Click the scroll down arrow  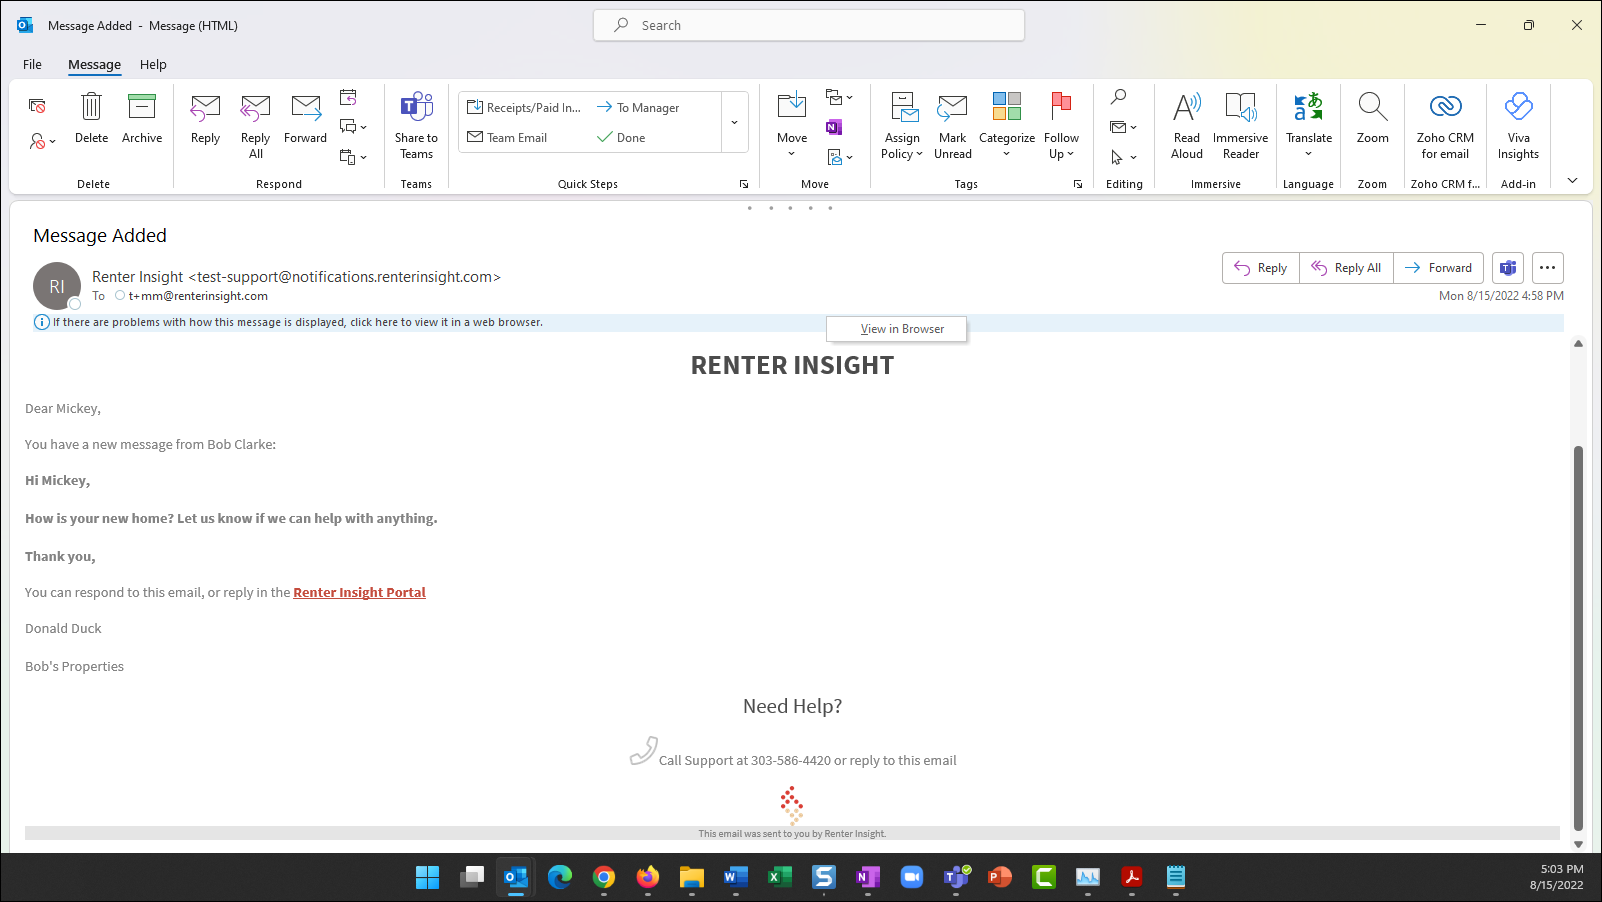point(1578,844)
